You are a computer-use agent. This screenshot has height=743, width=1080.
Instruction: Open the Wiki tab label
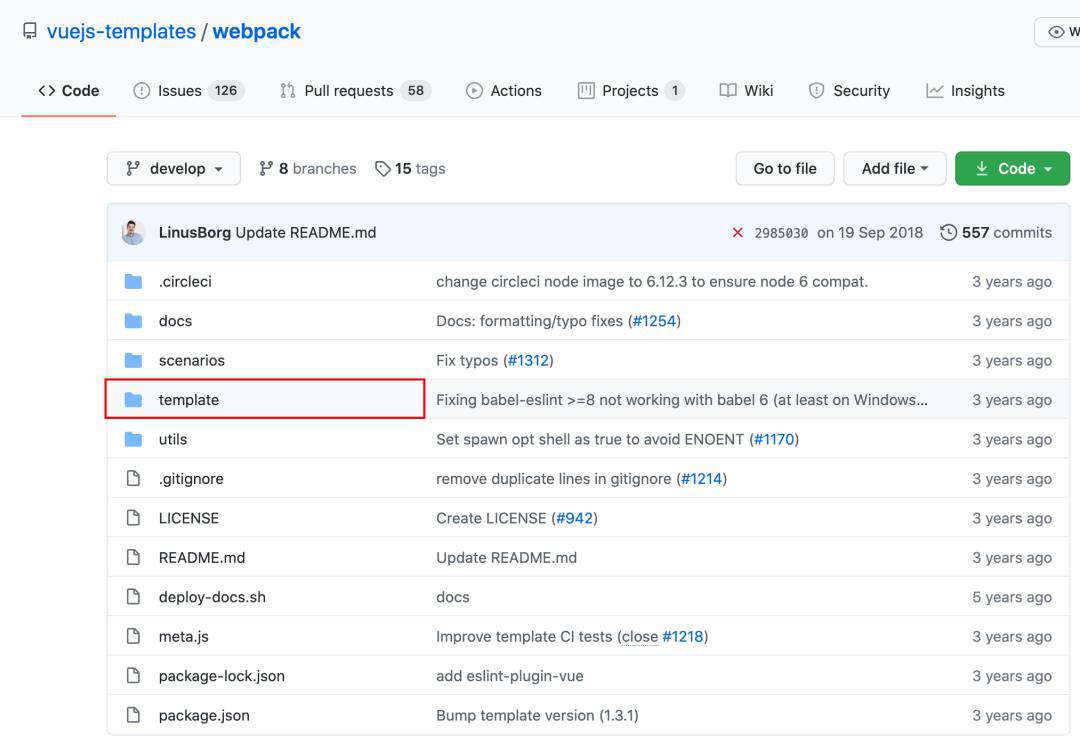pos(758,91)
